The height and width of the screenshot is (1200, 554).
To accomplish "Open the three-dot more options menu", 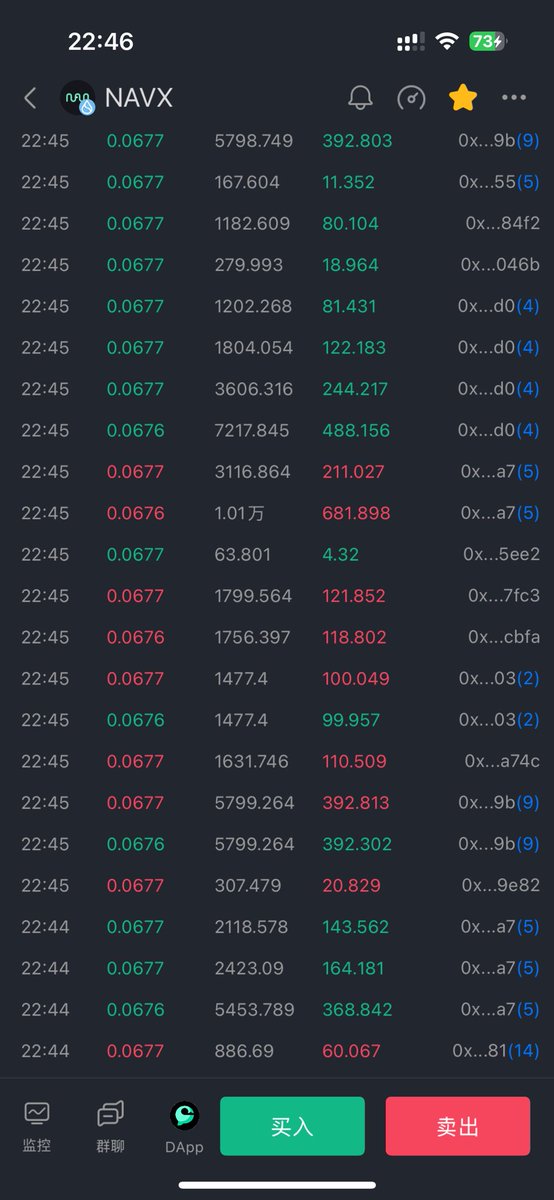I will [x=514, y=97].
